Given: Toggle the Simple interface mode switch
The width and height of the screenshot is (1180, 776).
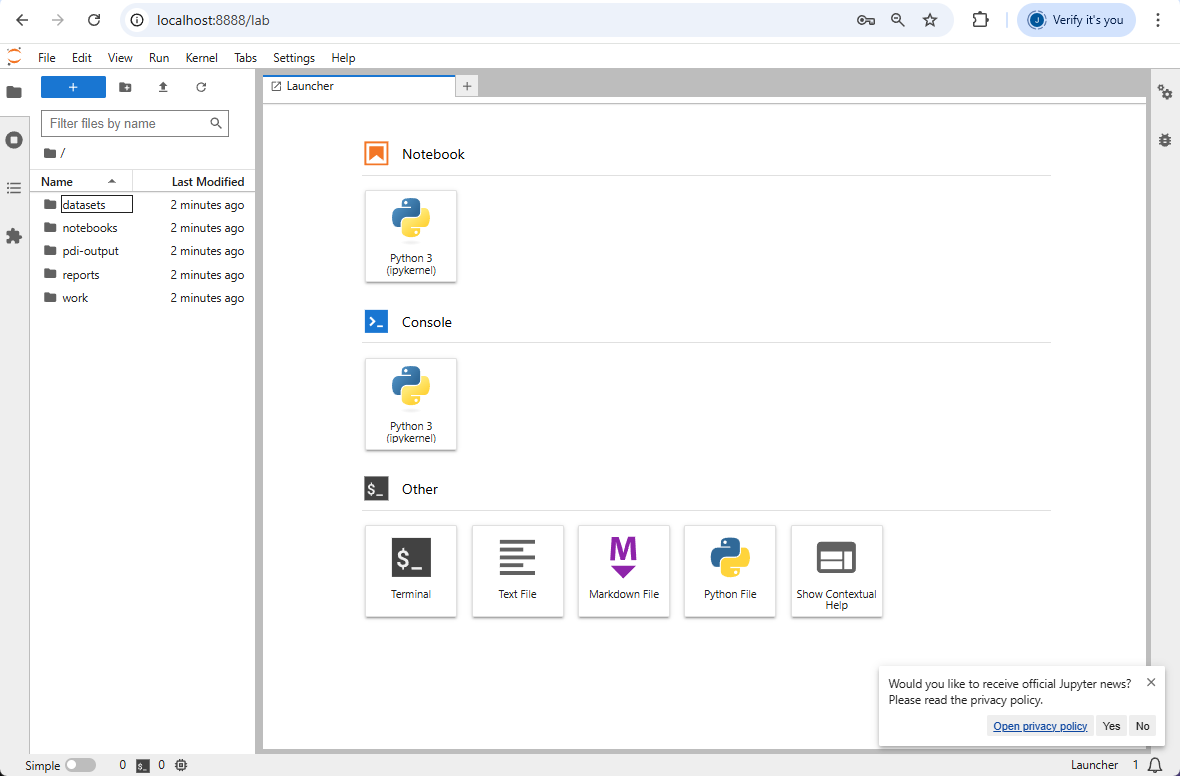Looking at the screenshot, I should click(81, 765).
